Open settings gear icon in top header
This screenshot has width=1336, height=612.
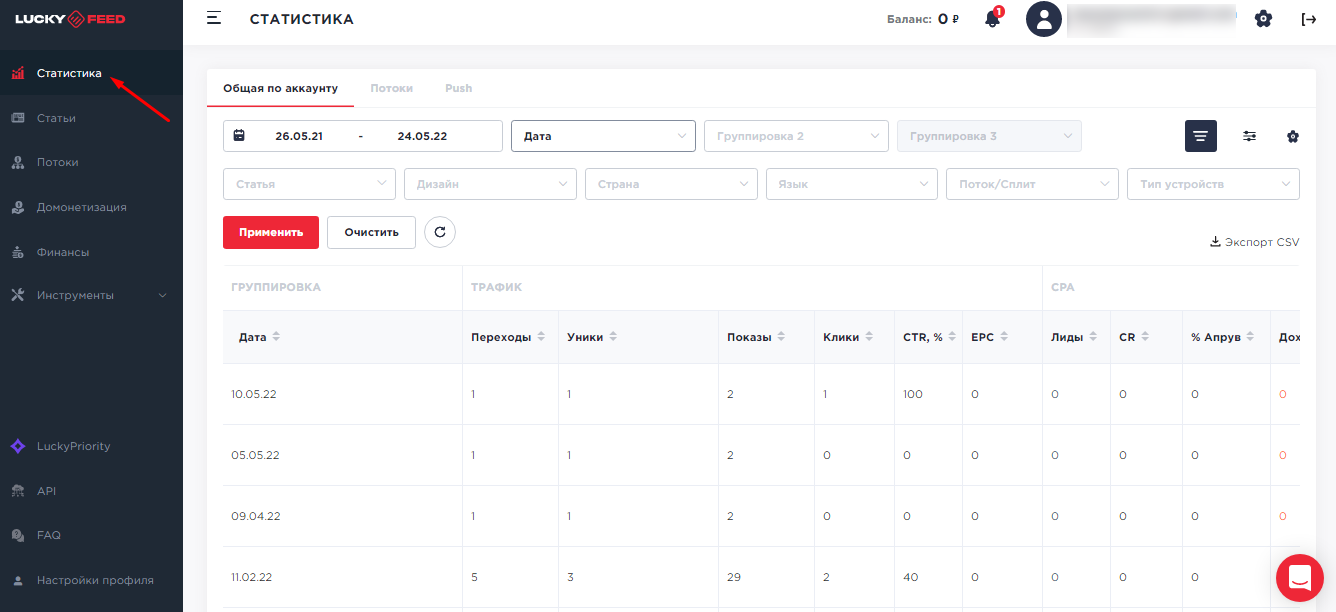pos(1263,19)
